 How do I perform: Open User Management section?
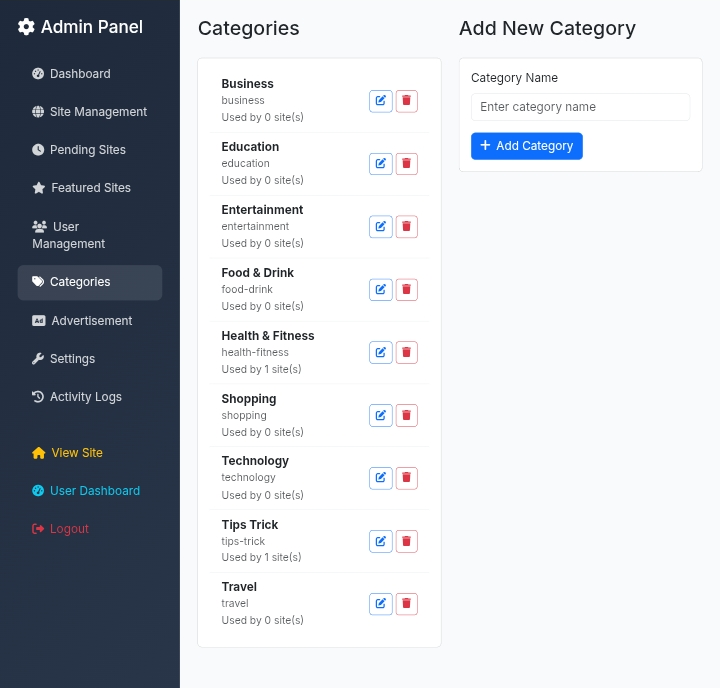point(90,235)
